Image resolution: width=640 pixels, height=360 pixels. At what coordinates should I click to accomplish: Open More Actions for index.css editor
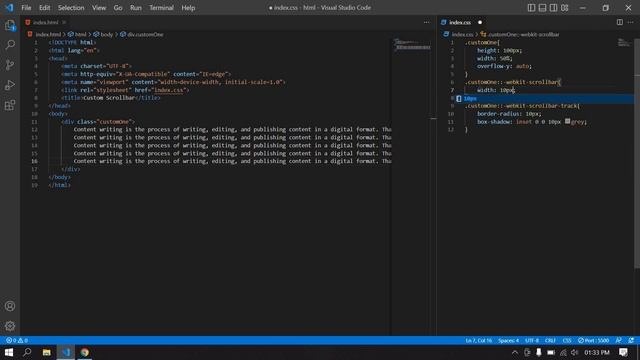[x=631, y=22]
